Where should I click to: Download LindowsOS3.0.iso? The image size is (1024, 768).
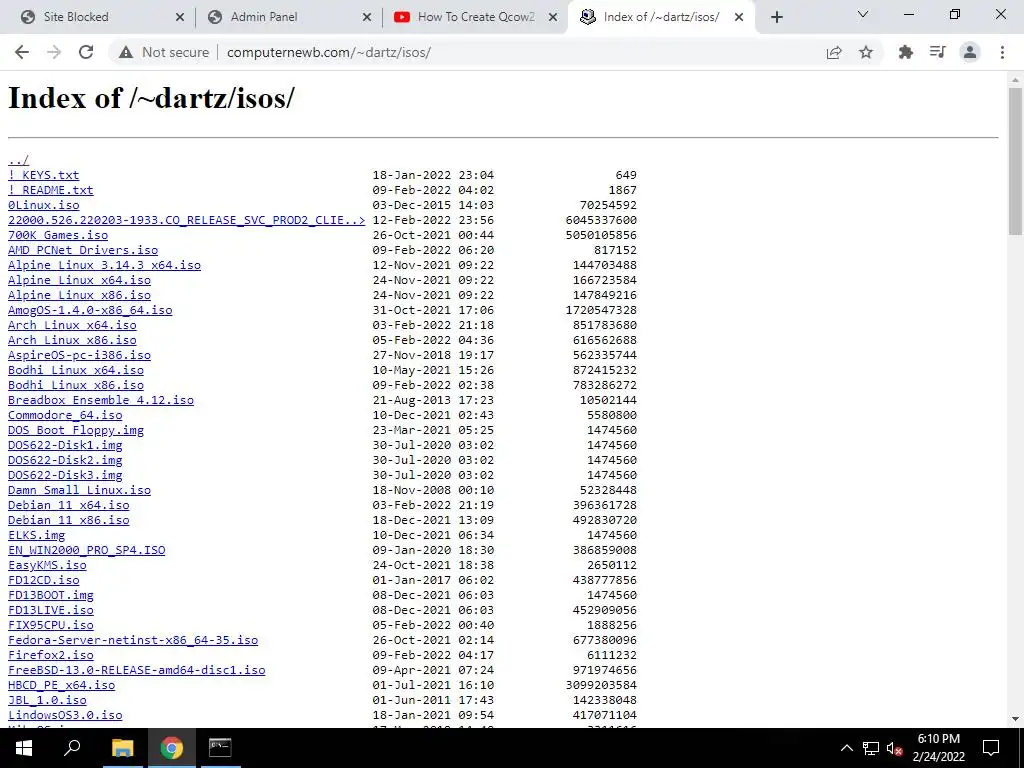click(x=65, y=716)
